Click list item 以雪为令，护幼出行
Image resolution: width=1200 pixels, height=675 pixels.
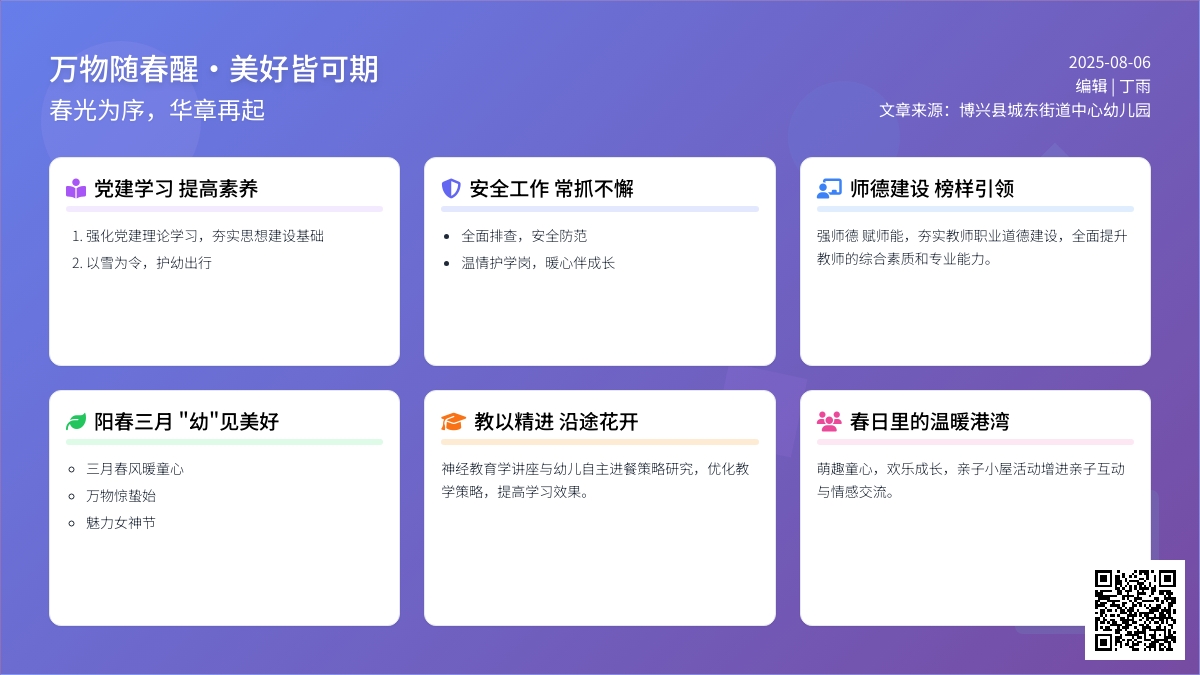[149, 263]
